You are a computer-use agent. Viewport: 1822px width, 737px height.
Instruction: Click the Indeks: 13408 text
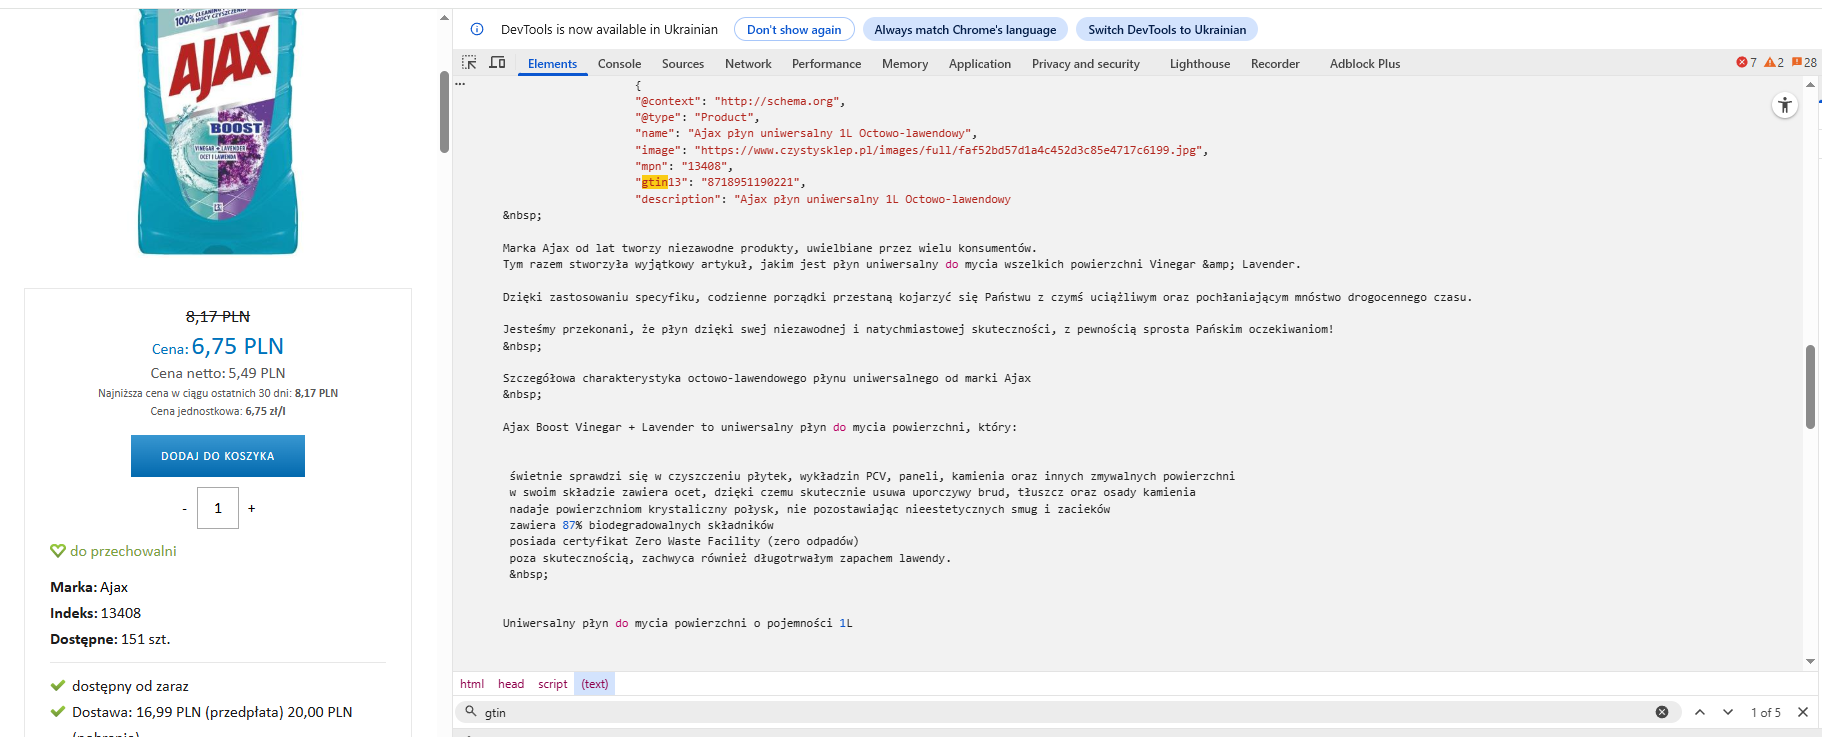(x=96, y=613)
